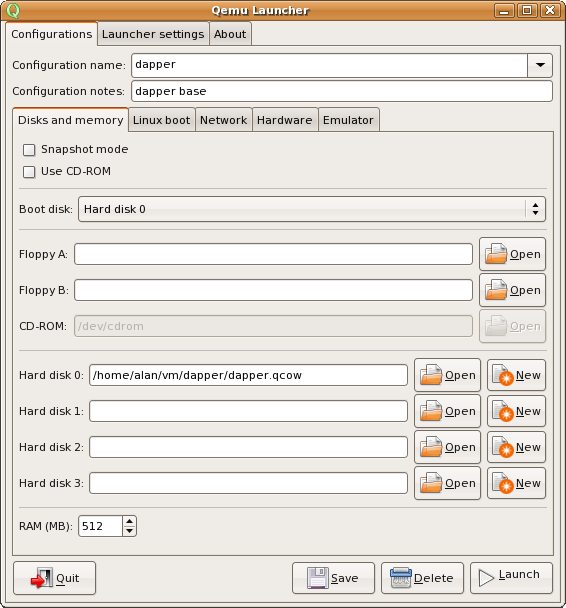The image size is (566, 608).
Task: Enable Use CD-ROM checkbox
Action: (x=29, y=172)
